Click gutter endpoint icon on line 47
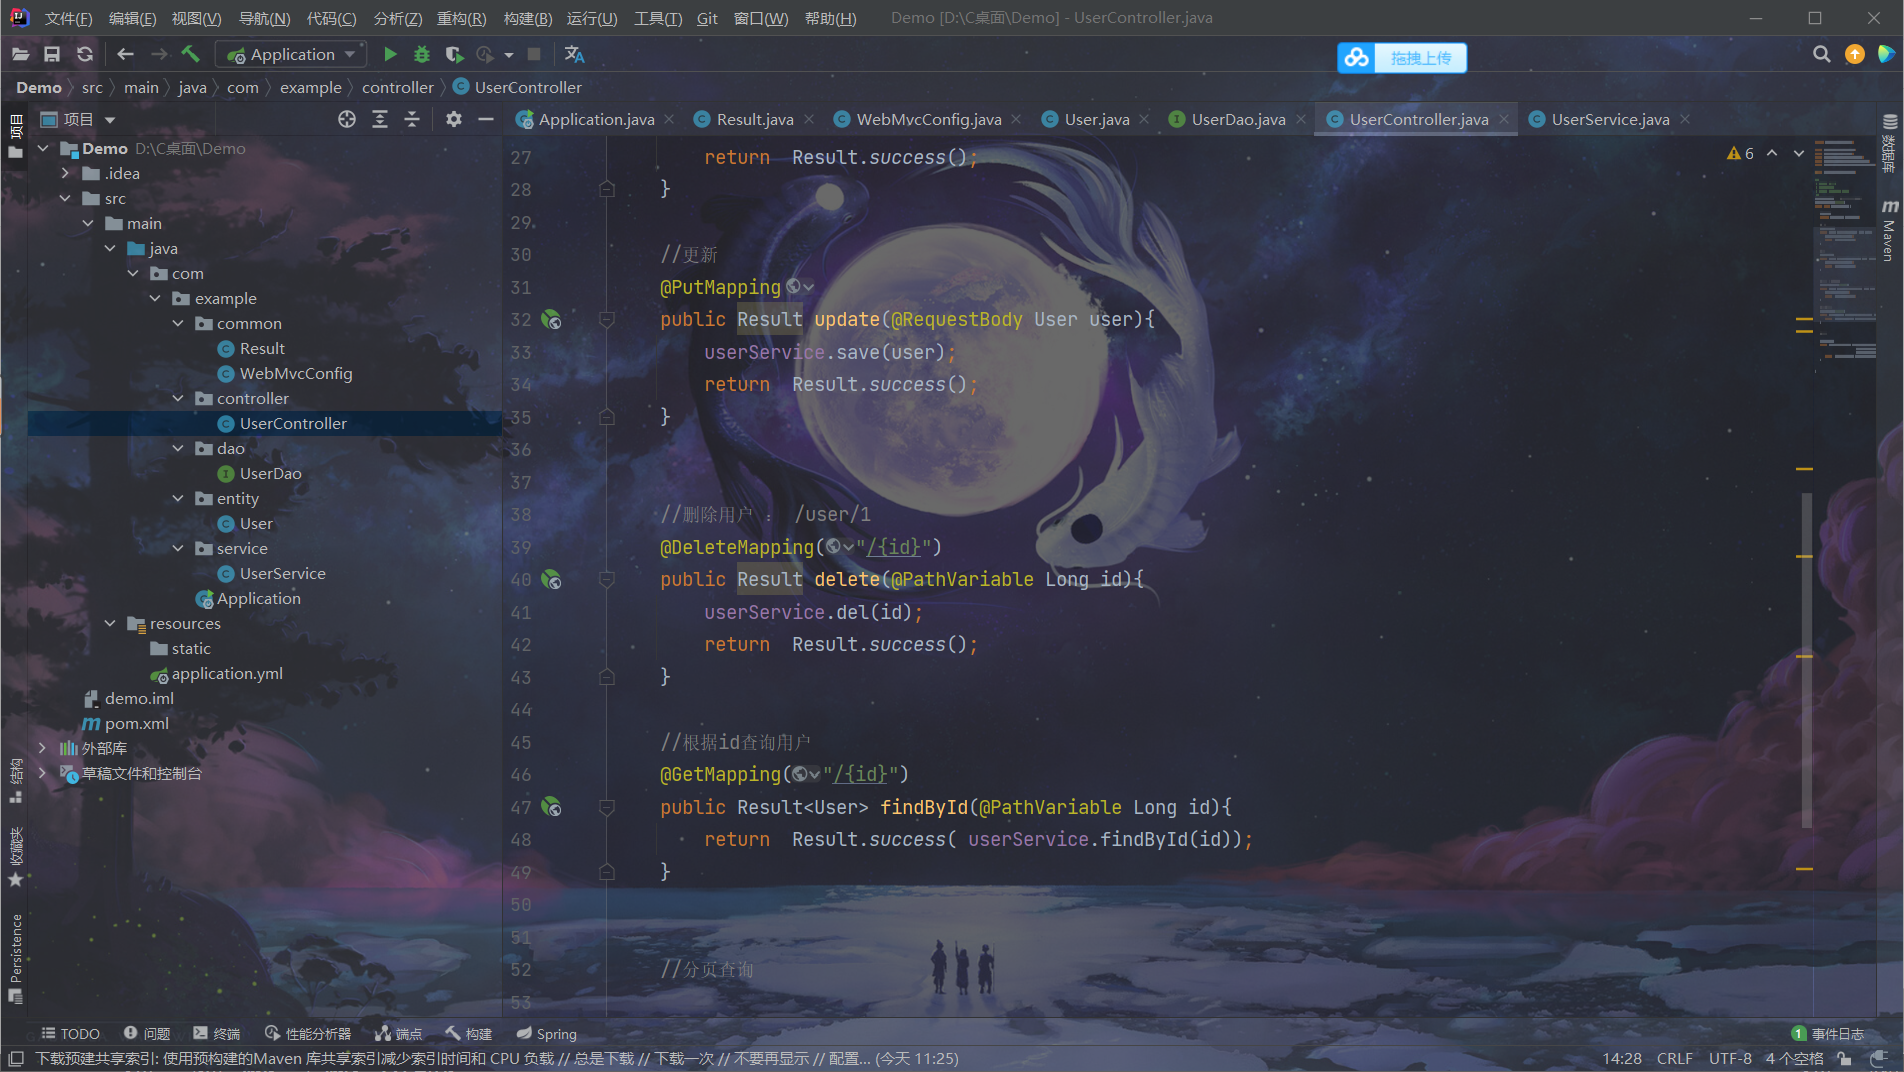Image resolution: width=1904 pixels, height=1072 pixels. click(x=551, y=807)
